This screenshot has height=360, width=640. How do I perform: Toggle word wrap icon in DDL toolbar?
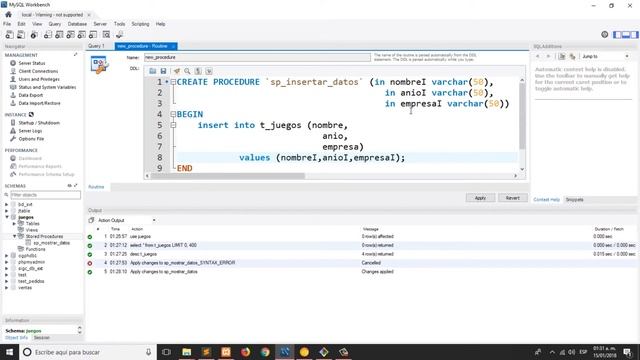click(209, 71)
